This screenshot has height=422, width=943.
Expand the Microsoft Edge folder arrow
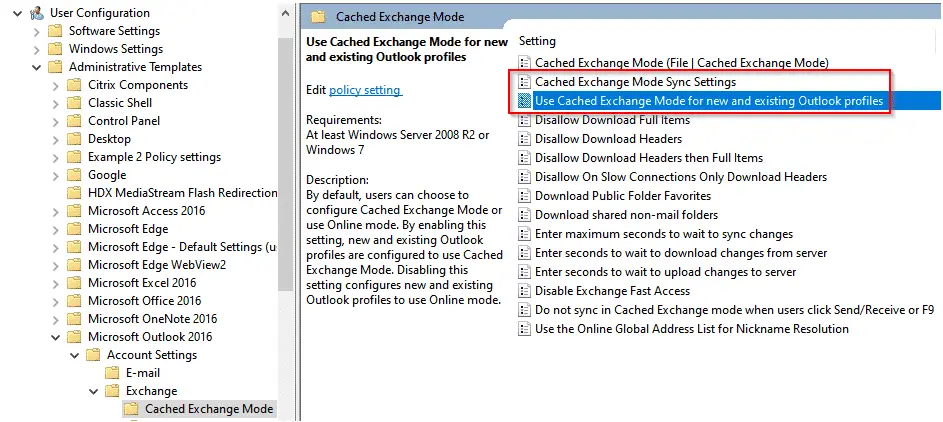point(56,229)
